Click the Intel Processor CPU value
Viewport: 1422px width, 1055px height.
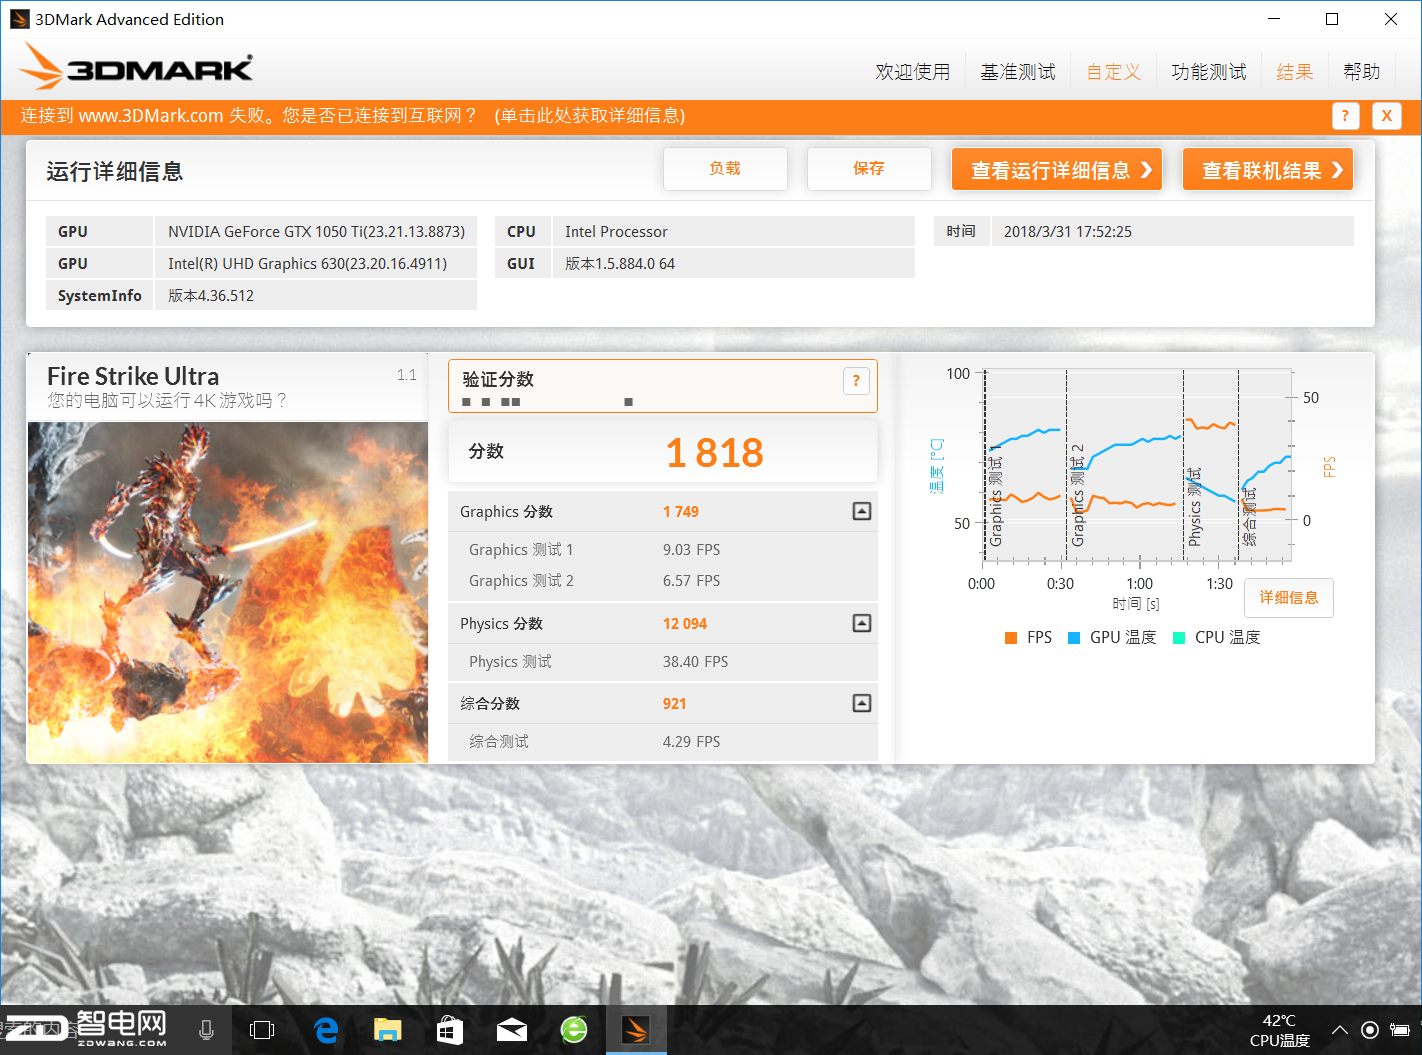coord(734,231)
